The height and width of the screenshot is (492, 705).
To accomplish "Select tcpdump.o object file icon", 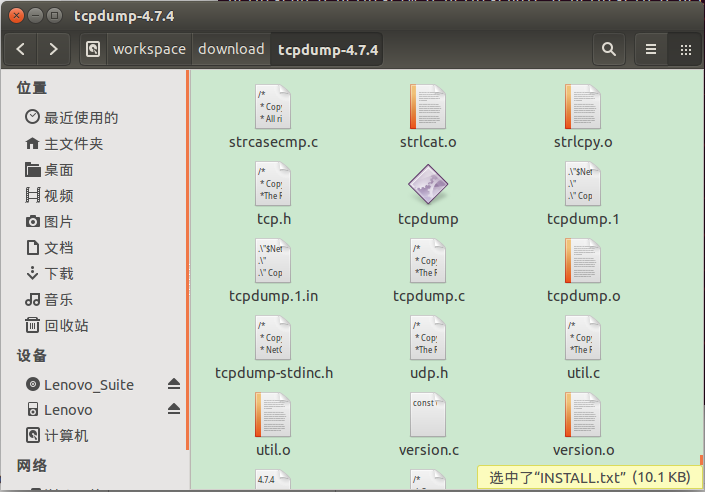I will coord(583,261).
